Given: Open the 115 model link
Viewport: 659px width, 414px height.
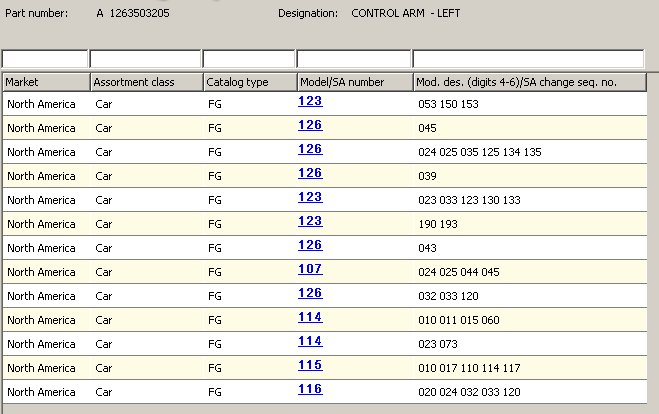Looking at the screenshot, I should coord(310,365).
